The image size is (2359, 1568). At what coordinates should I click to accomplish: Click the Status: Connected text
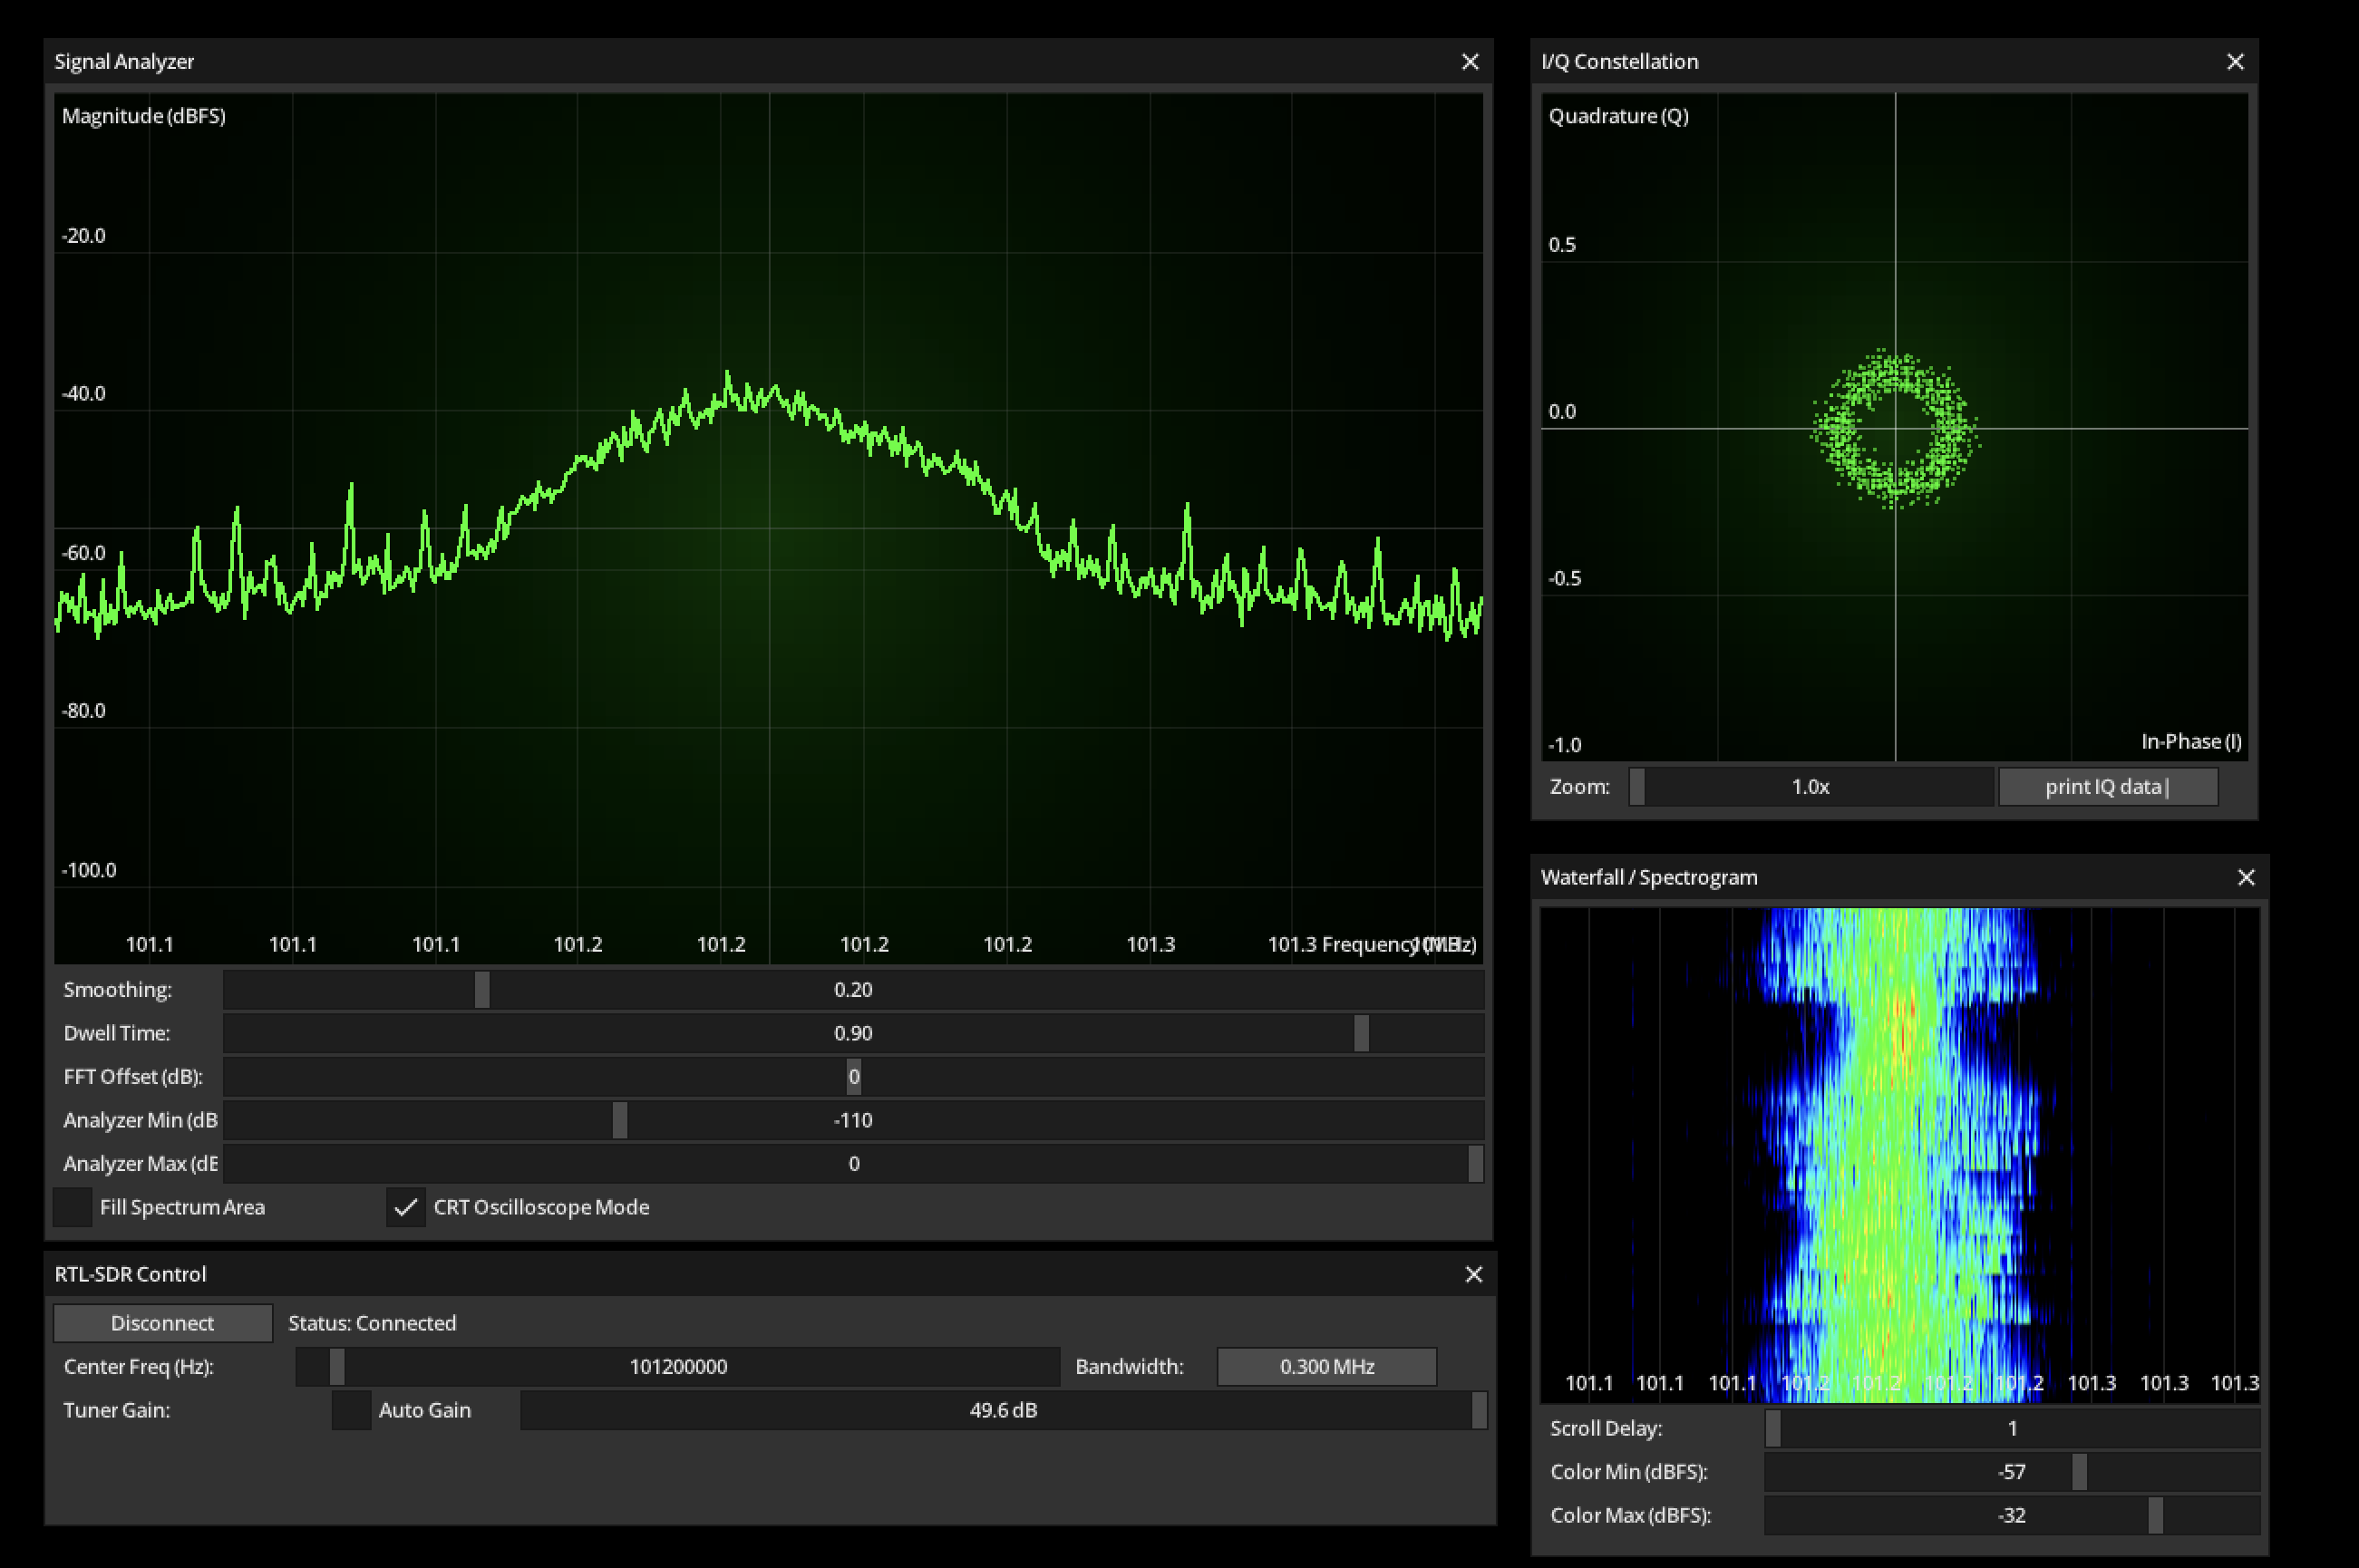372,1323
